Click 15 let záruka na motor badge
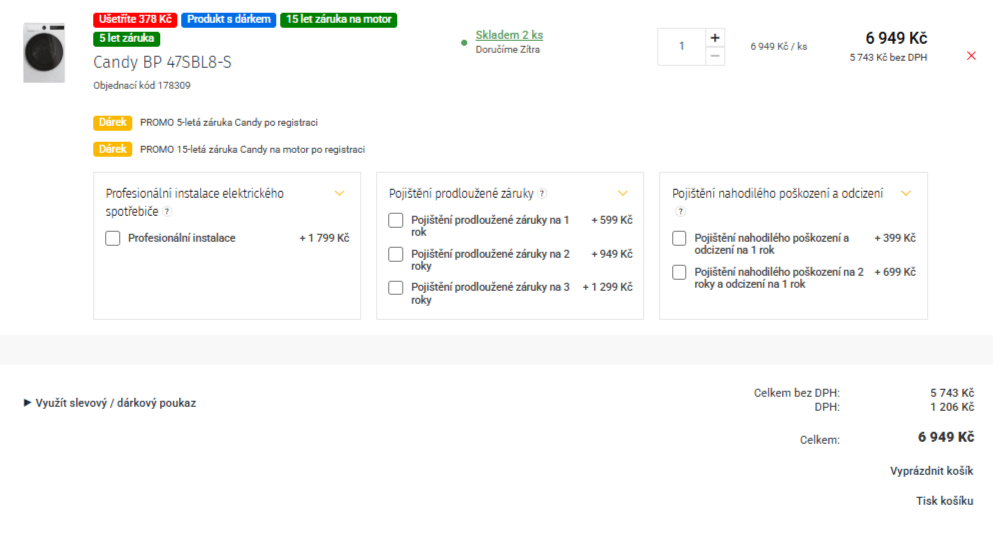 coord(338,20)
